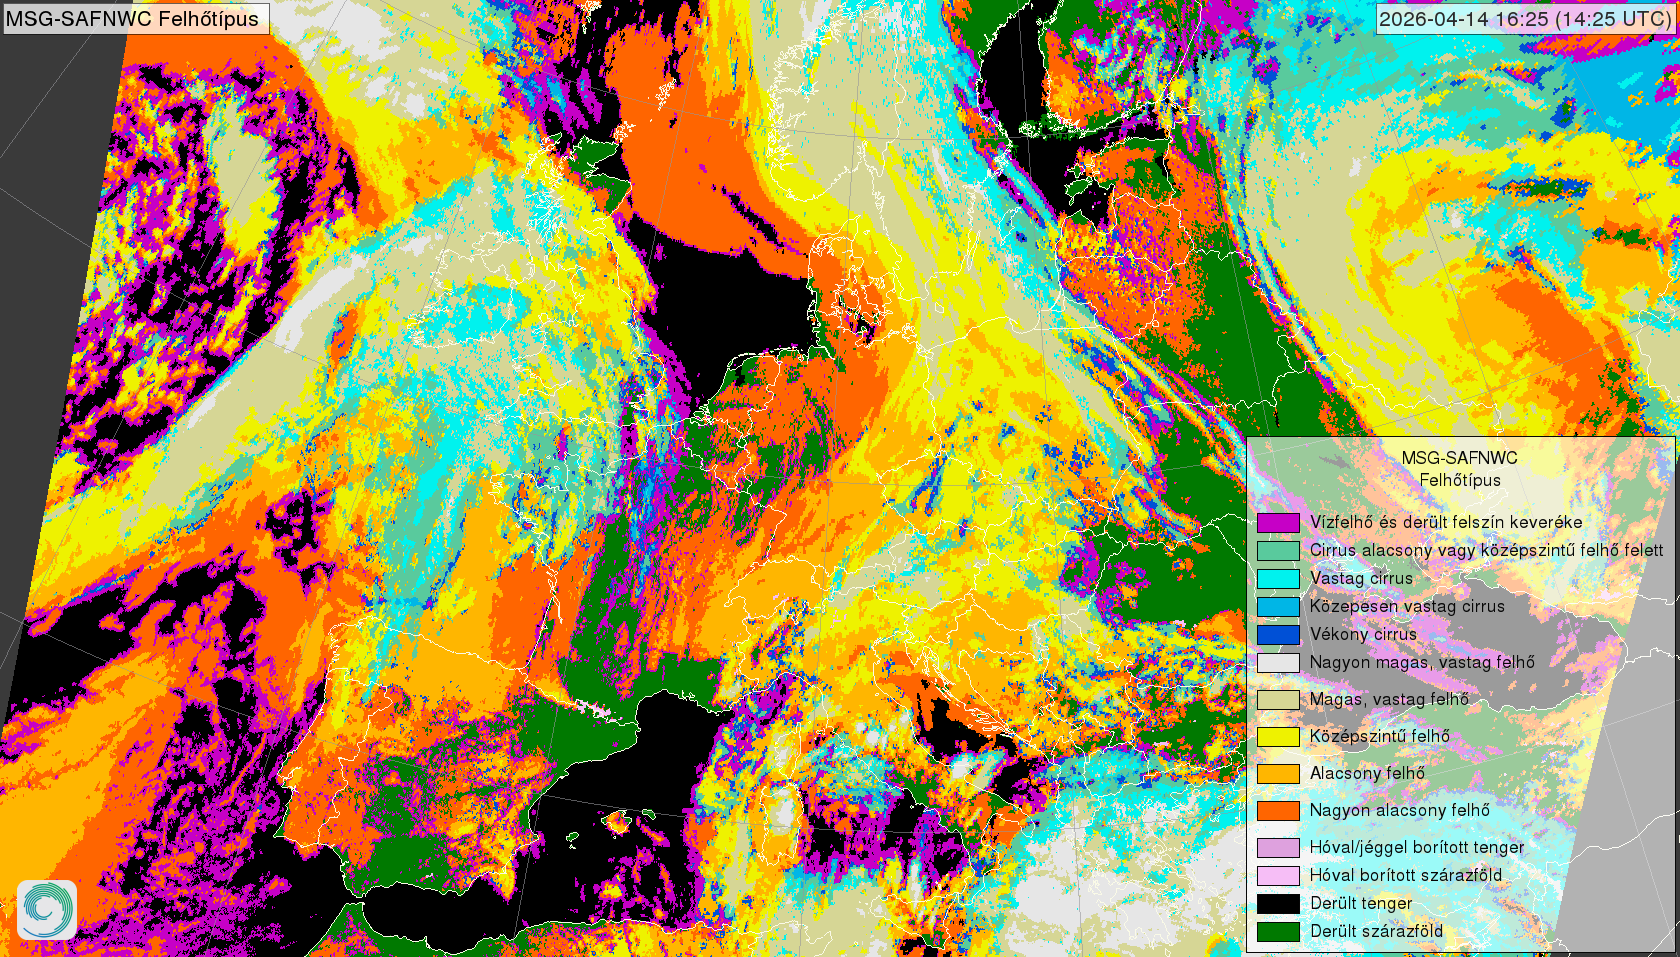1680x957 pixels.
Task: Select the black Derült tenger swatch
Action: (1278, 903)
